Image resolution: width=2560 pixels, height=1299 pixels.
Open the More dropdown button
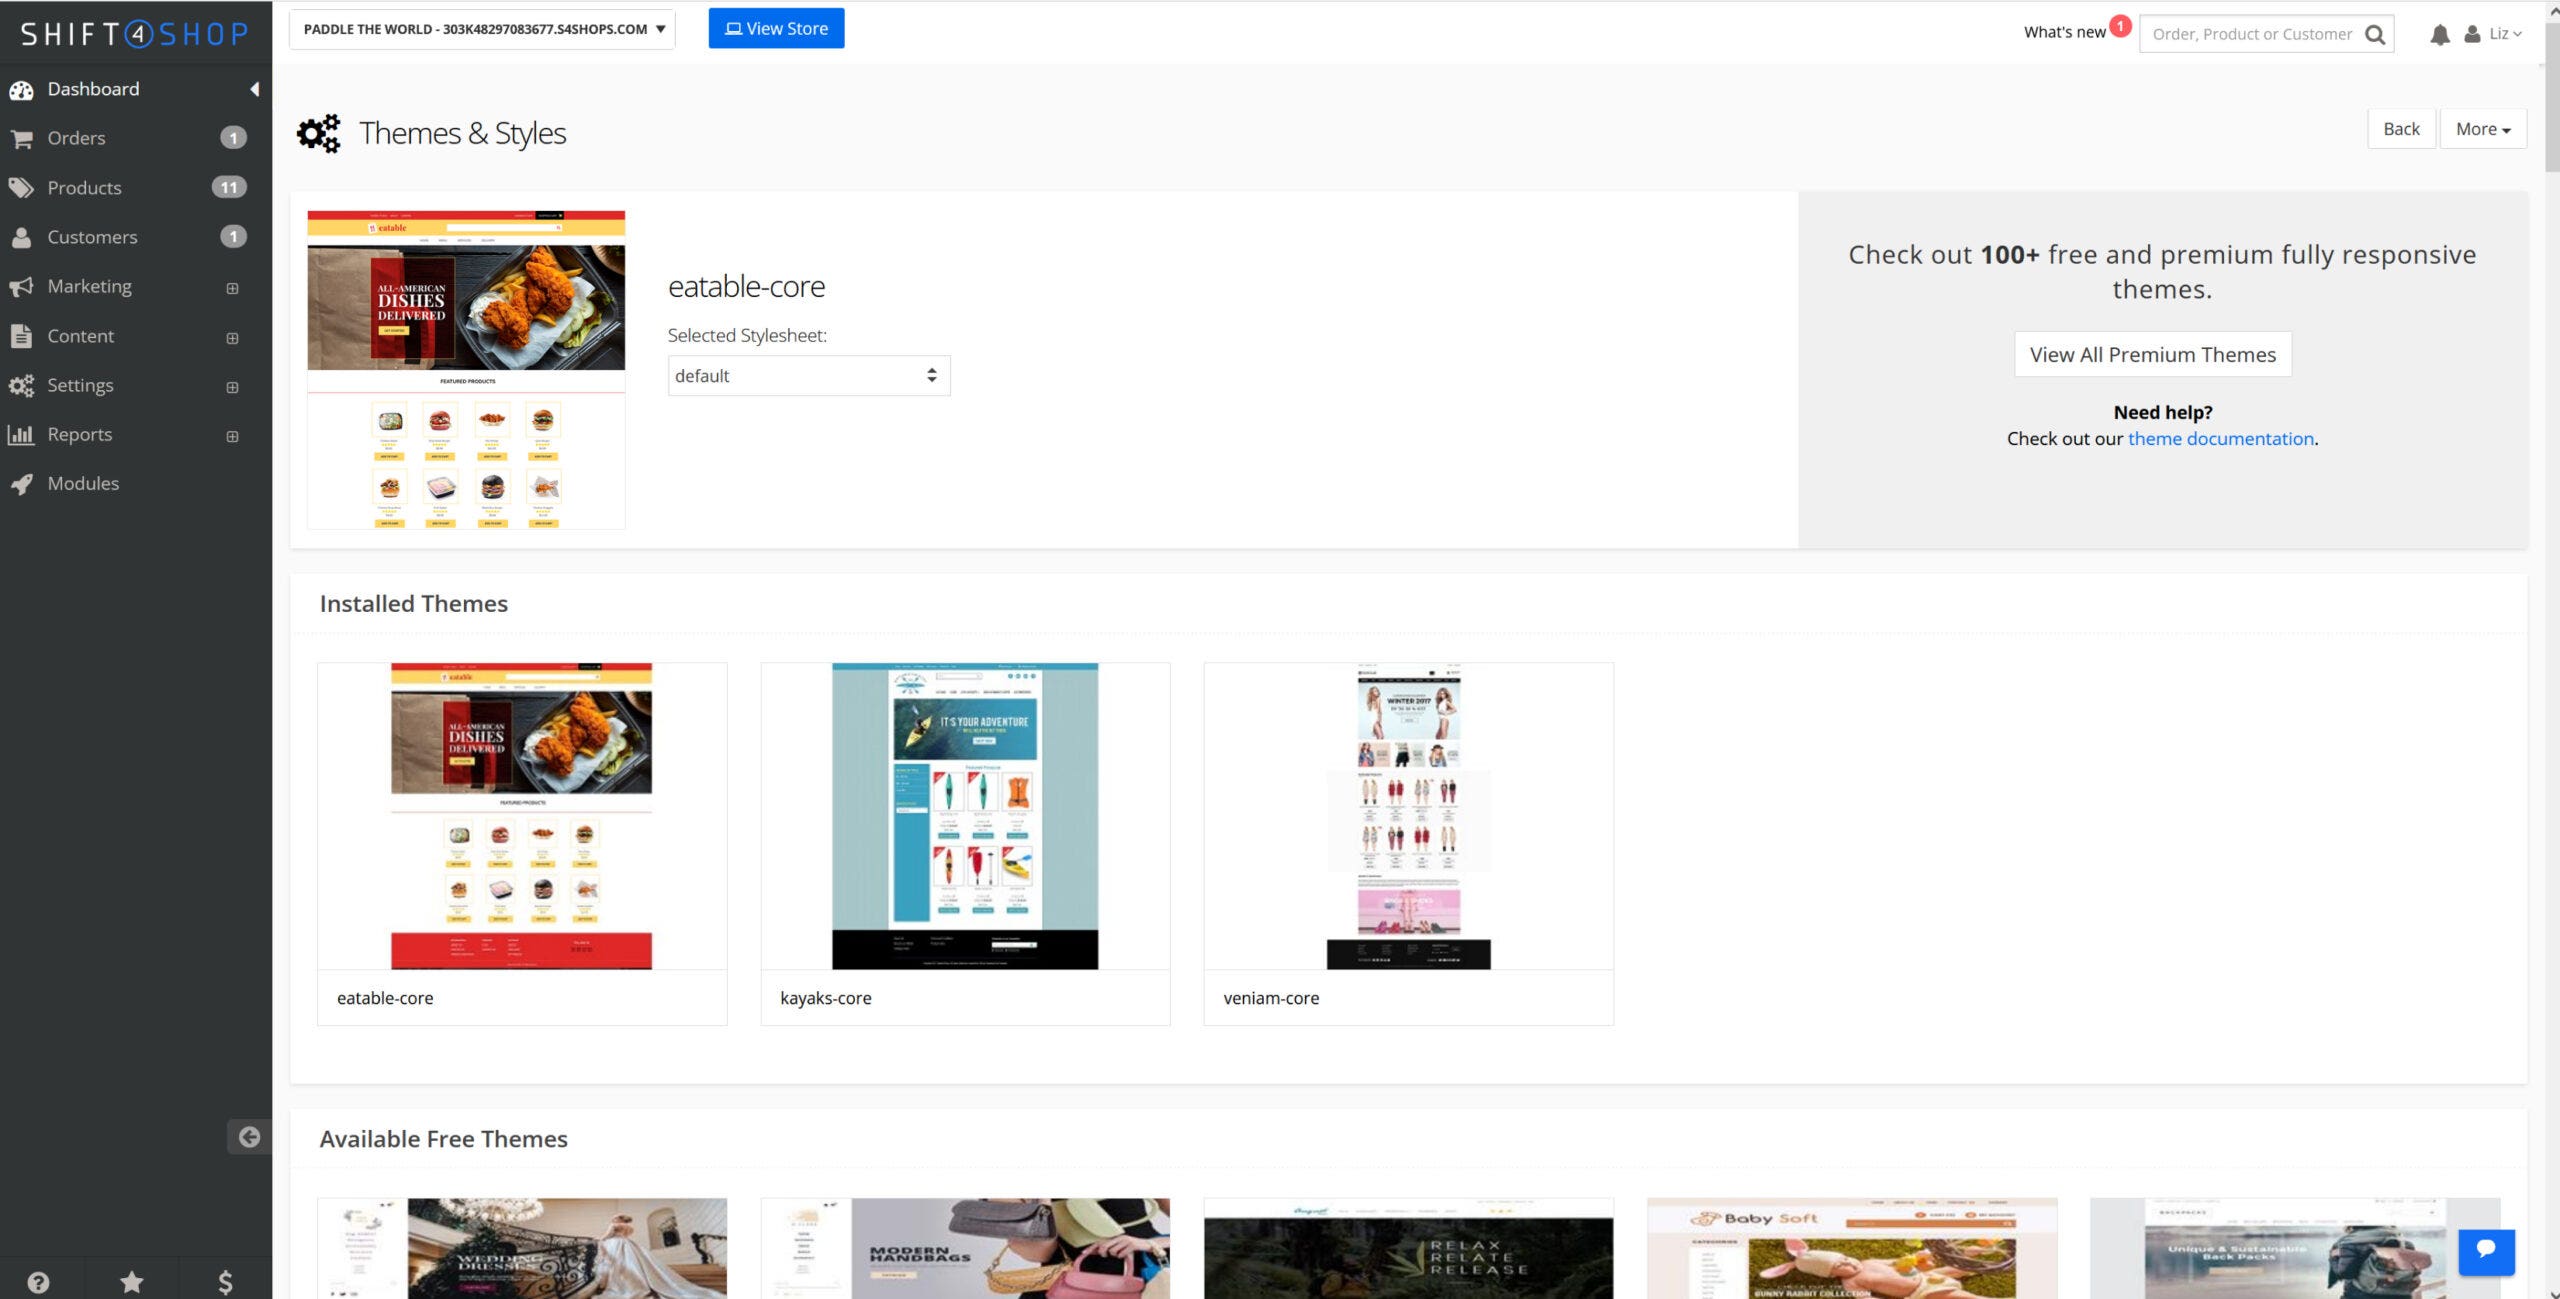coord(2482,129)
